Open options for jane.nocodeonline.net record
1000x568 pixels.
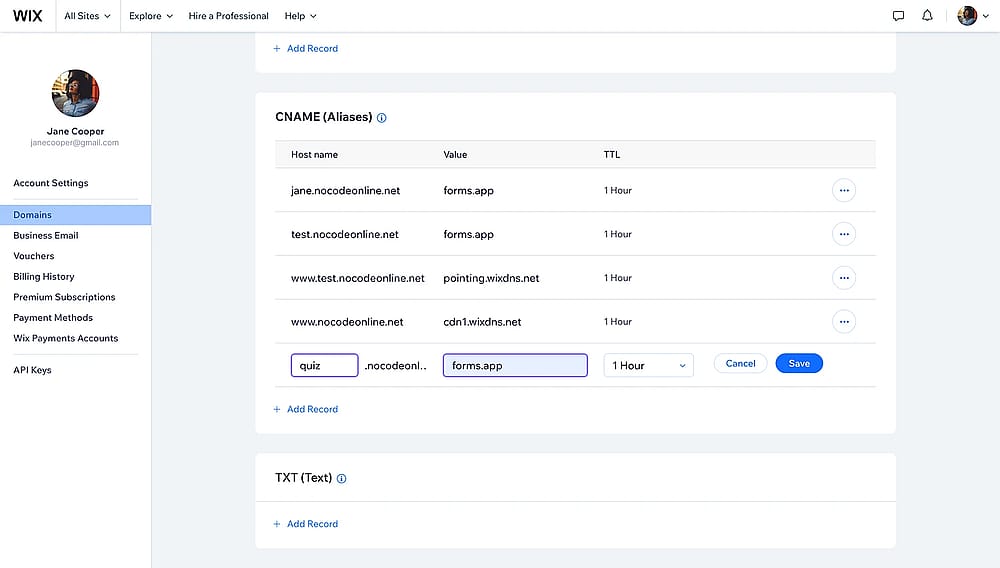click(x=844, y=190)
